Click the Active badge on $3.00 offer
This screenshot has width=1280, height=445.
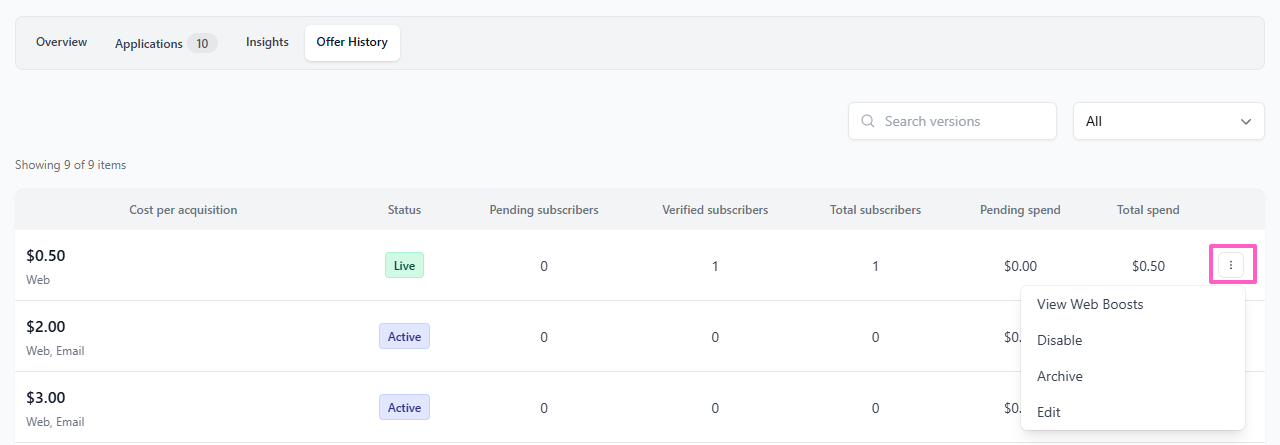[x=404, y=407]
